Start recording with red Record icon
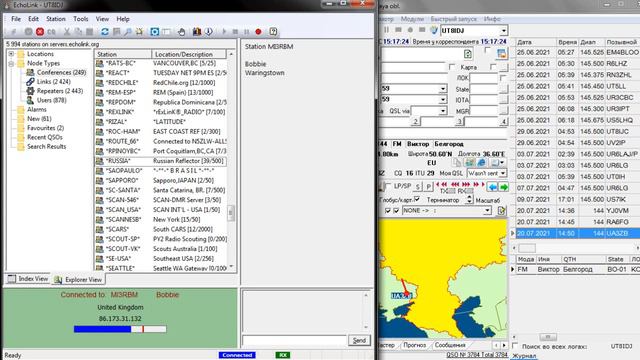 pyautogui.click(x=258, y=31)
